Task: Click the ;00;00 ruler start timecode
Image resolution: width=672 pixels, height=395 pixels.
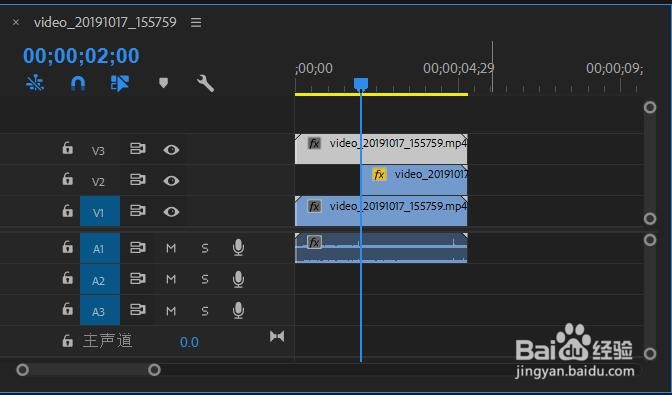Action: coord(314,68)
